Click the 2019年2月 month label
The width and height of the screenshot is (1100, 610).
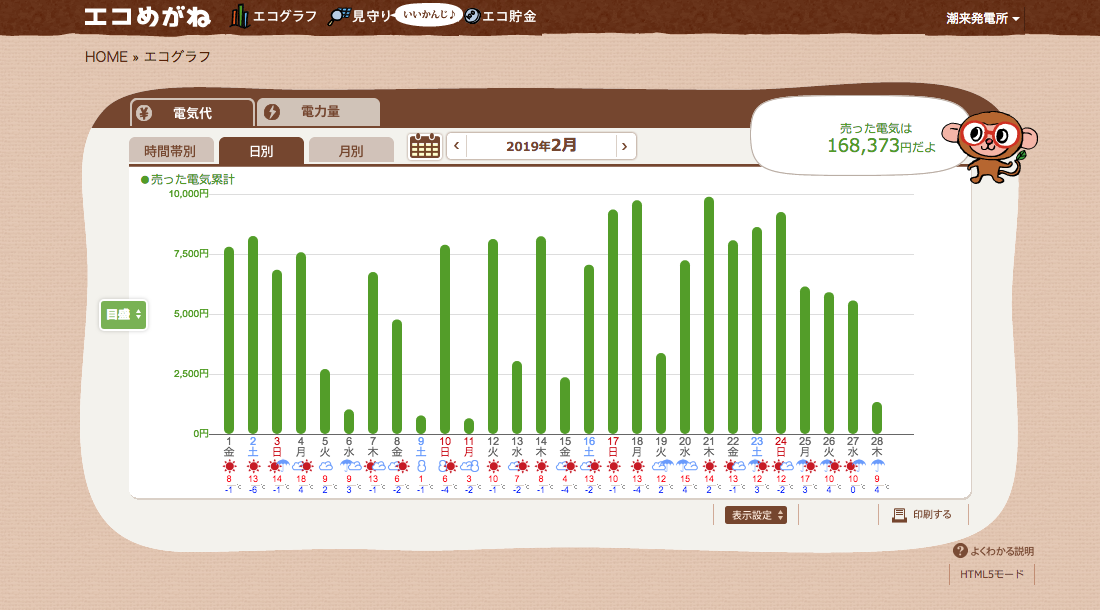point(541,146)
